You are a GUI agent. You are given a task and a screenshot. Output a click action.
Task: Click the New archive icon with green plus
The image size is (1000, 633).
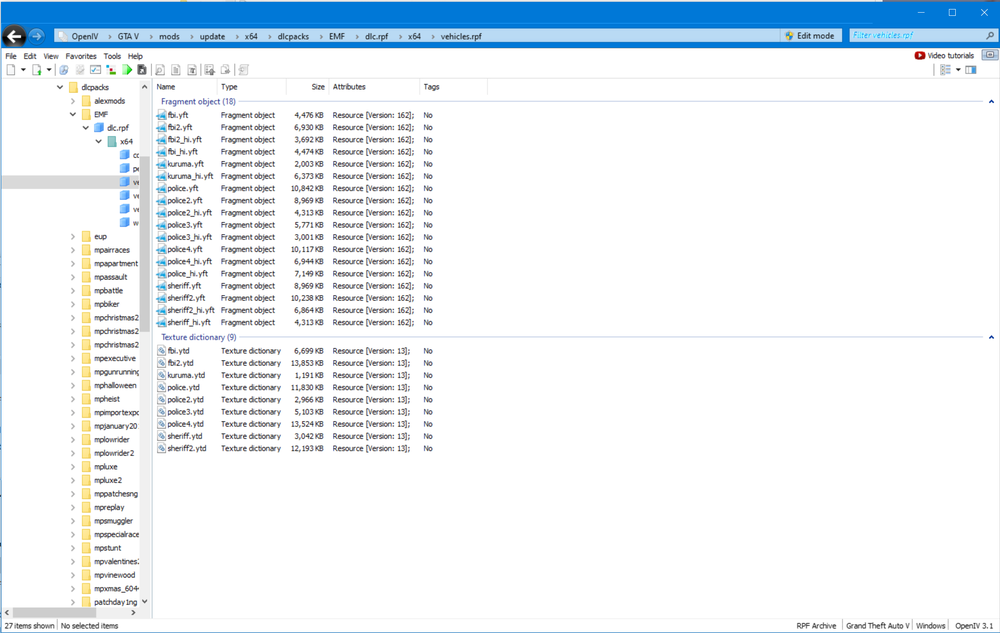[x=38, y=69]
